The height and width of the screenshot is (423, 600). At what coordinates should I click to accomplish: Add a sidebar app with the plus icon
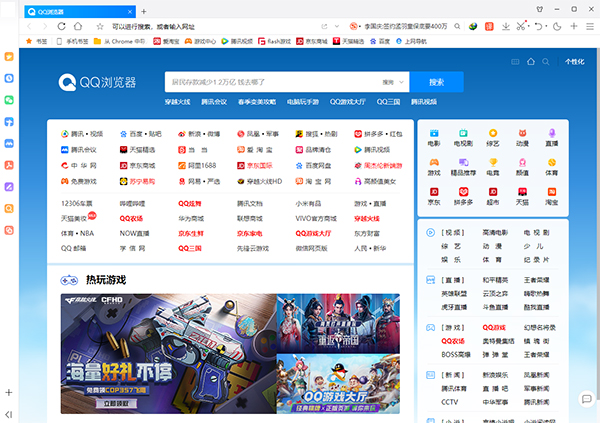pos(9,392)
